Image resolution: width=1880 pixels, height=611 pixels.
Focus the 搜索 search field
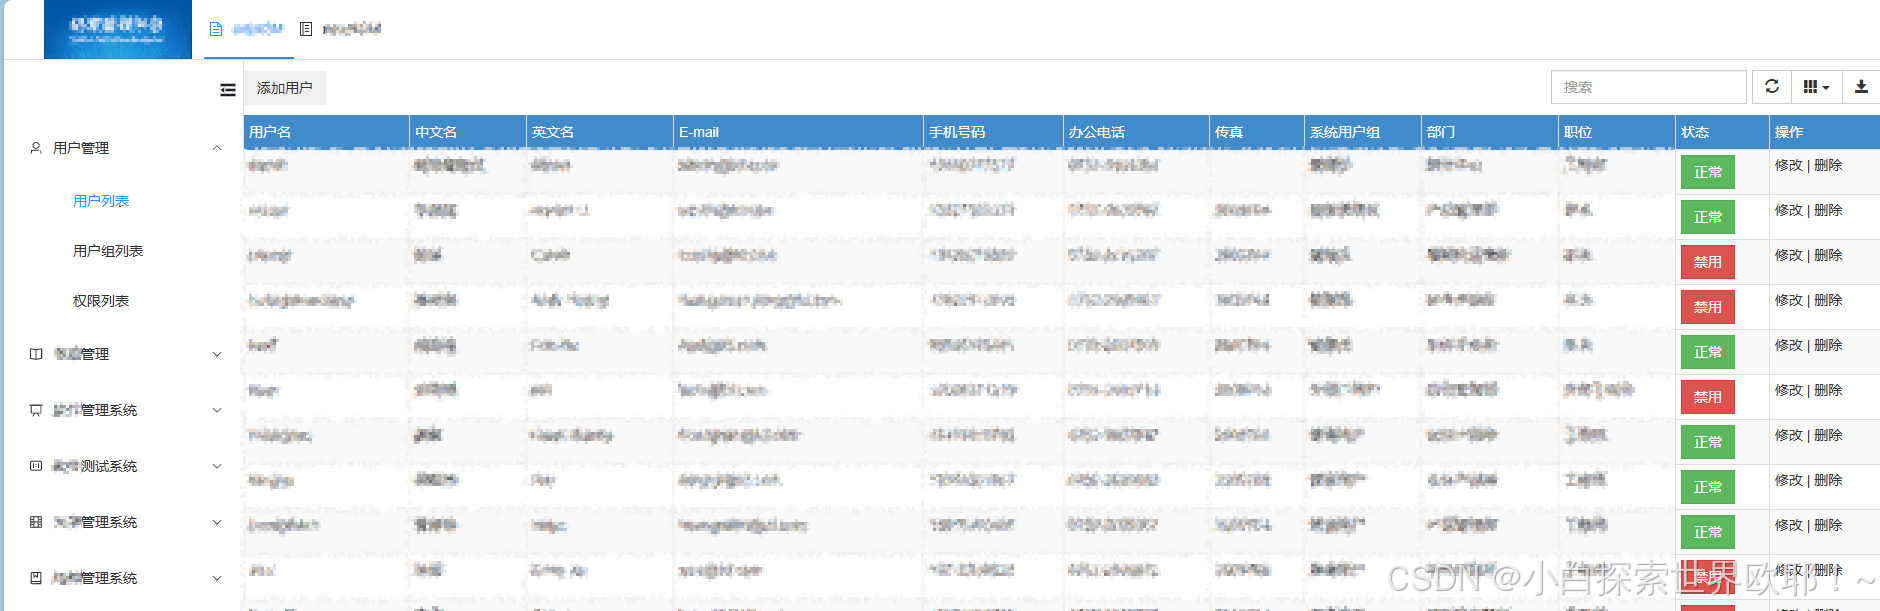1648,87
